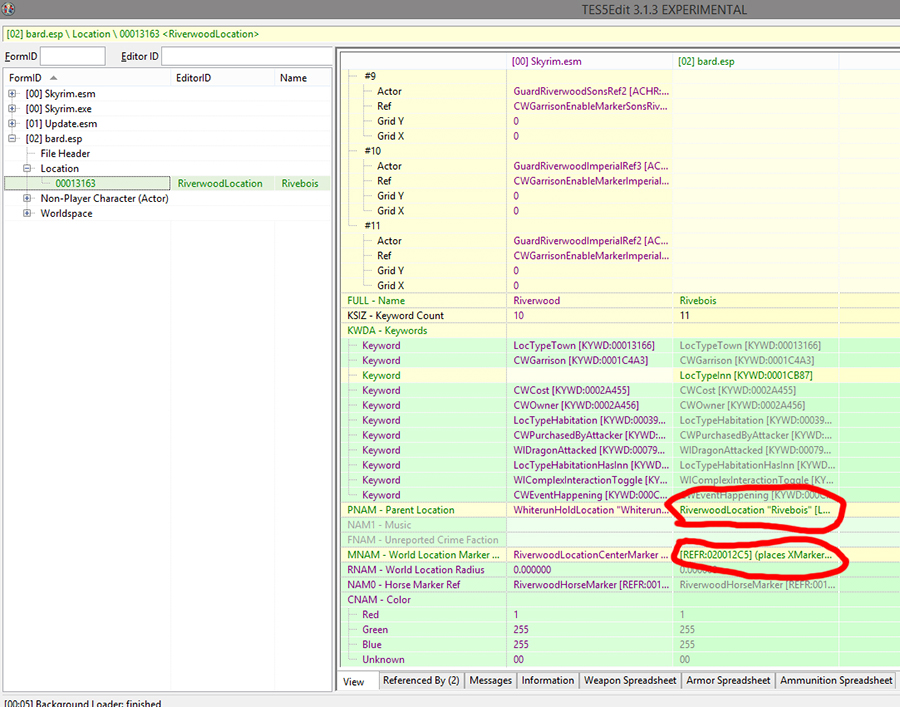This screenshot has height=707, width=900.
Task: Click WhiterunHoldLocation parent location value
Action: click(x=591, y=510)
